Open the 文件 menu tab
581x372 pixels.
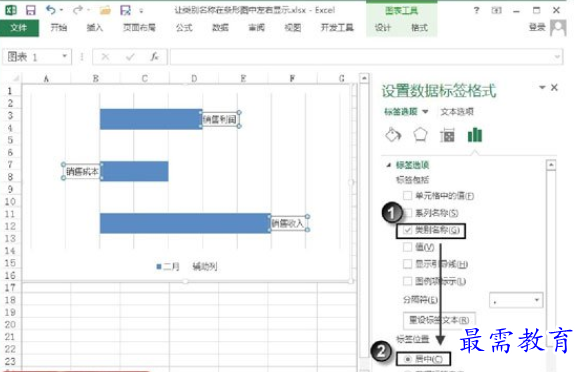19,28
